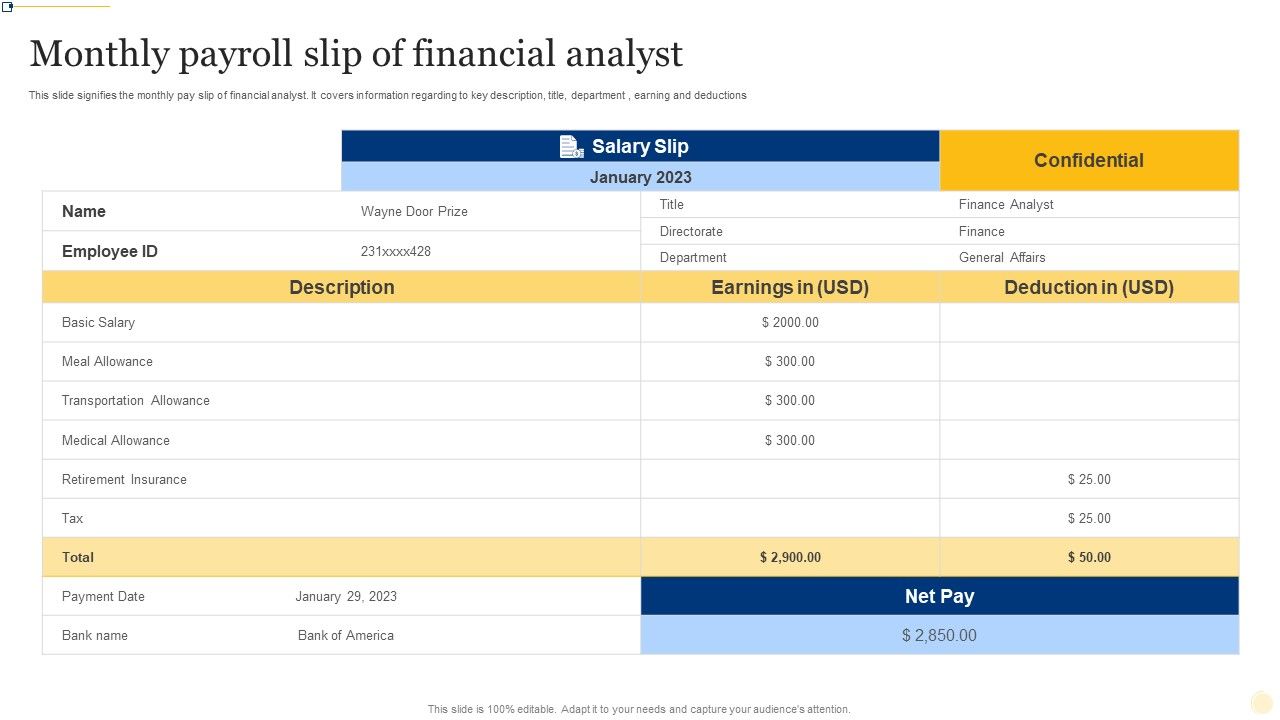Select the slide title 'Monthly payroll slip of financial analyst'
This screenshot has width=1280, height=720.
[356, 54]
